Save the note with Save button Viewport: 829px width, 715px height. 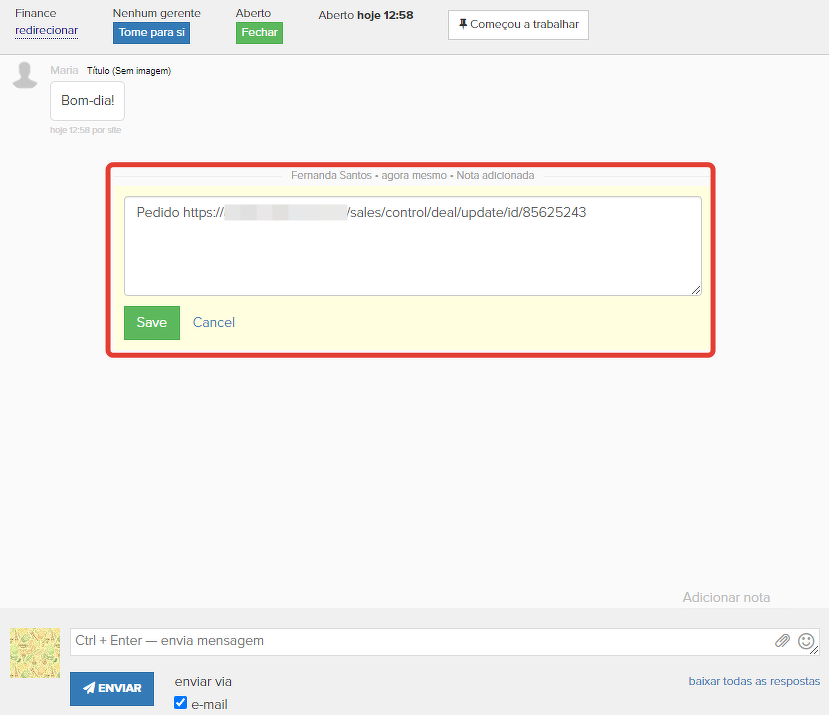tap(152, 323)
